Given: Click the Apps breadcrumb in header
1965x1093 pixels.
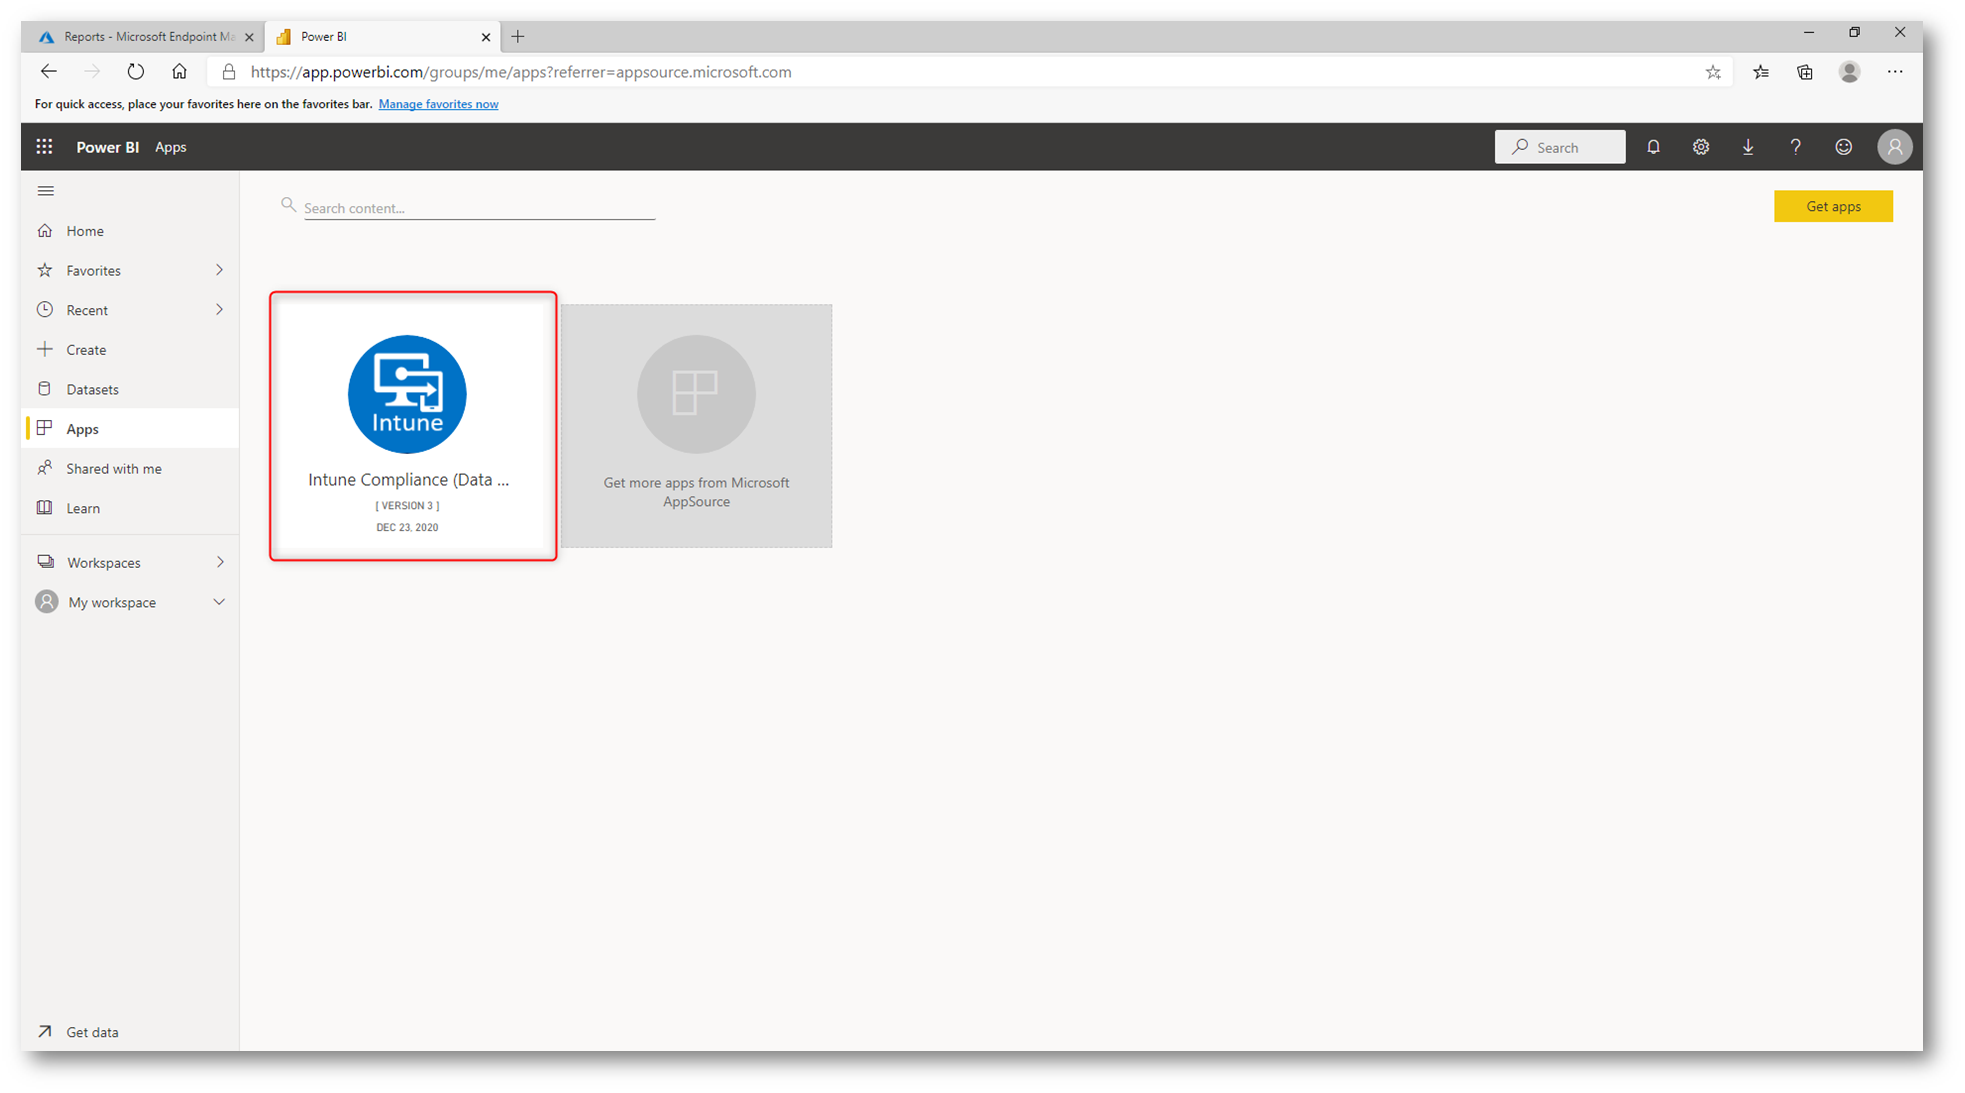Looking at the screenshot, I should coord(170,147).
